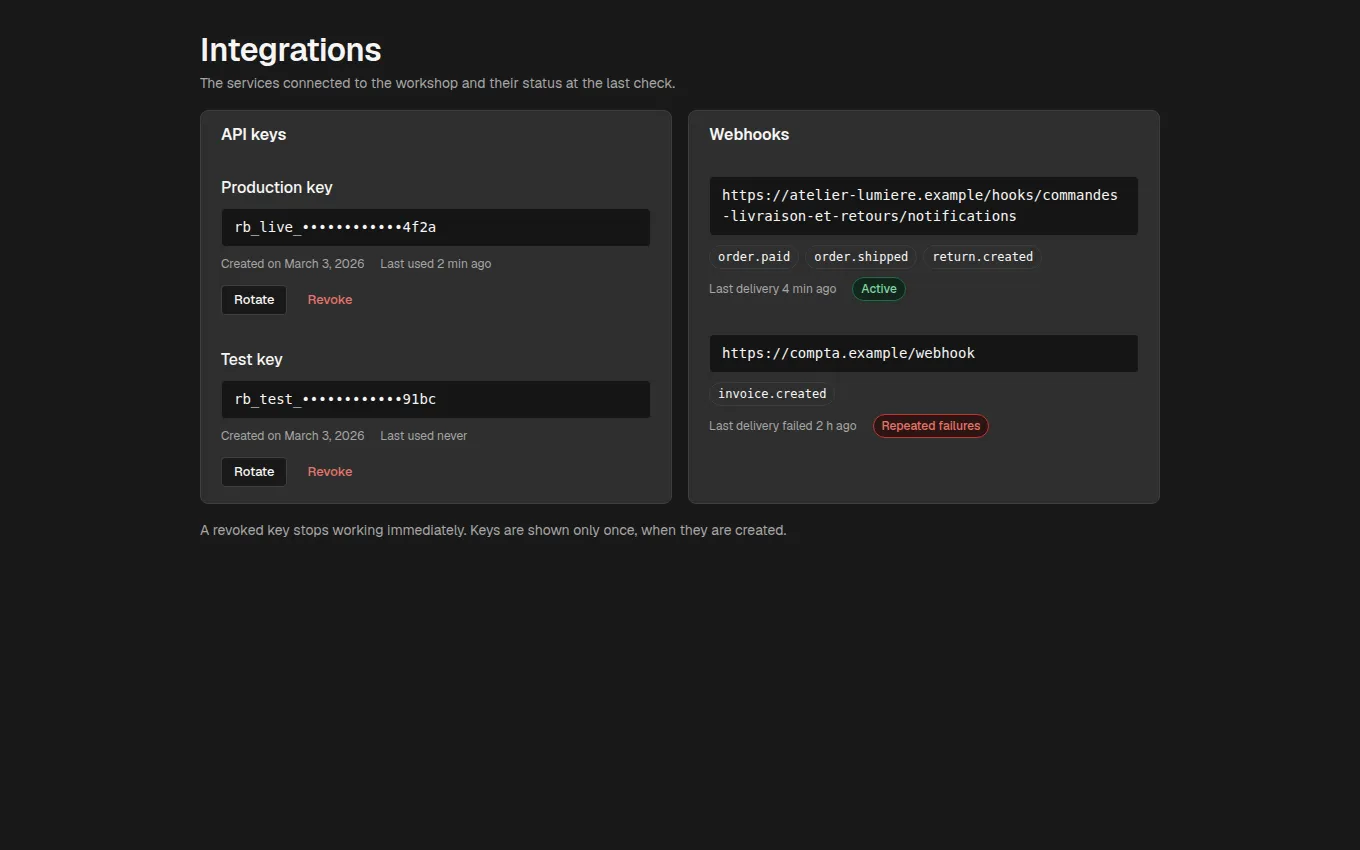This screenshot has height=850, width=1360.
Task: Select the rb_live_ production key field
Action: pos(436,227)
